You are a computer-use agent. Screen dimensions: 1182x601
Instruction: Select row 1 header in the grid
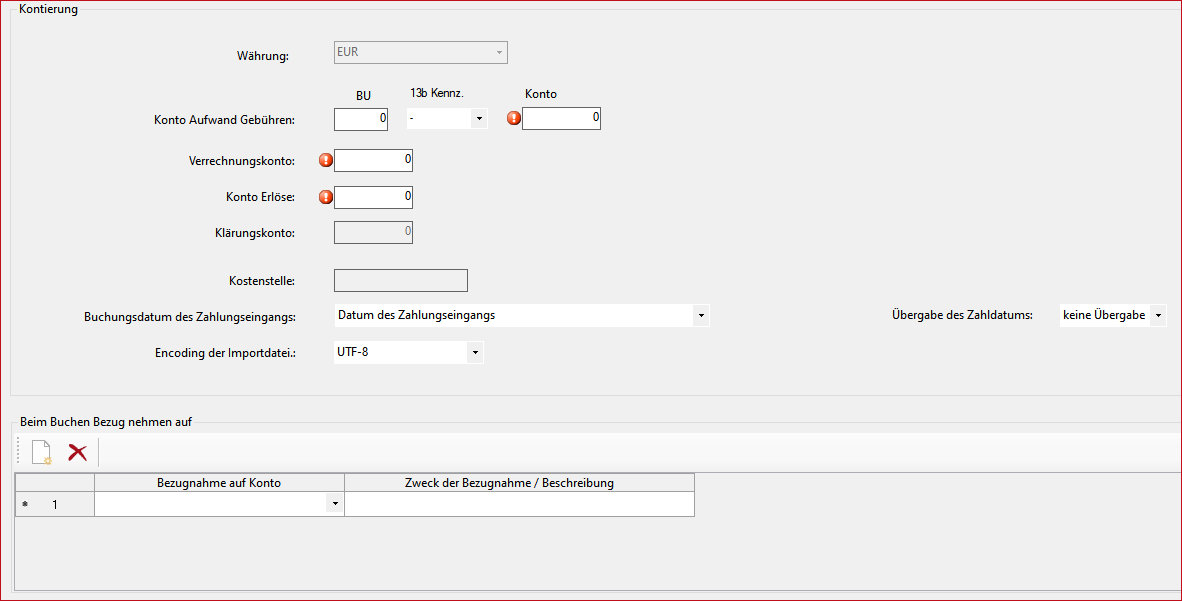[x=55, y=505]
